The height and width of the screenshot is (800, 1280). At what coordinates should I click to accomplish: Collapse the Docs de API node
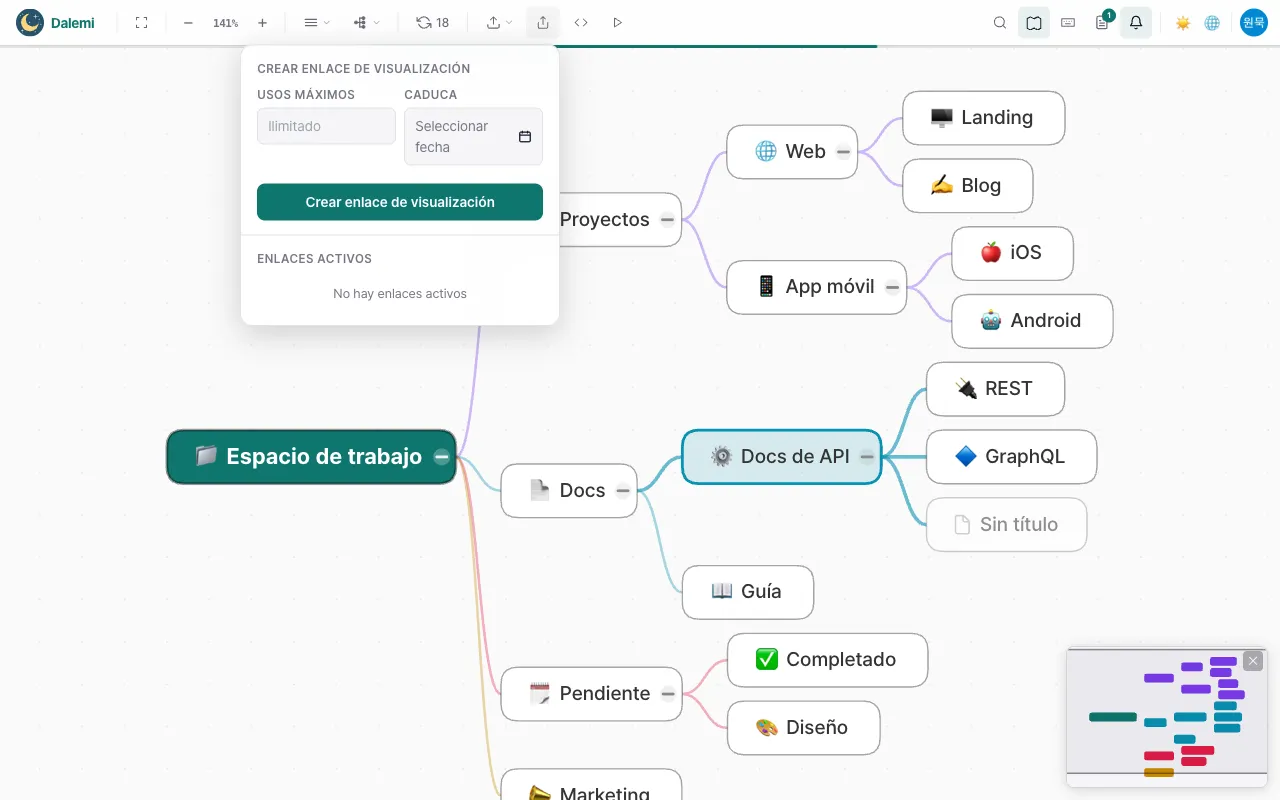[x=867, y=456]
